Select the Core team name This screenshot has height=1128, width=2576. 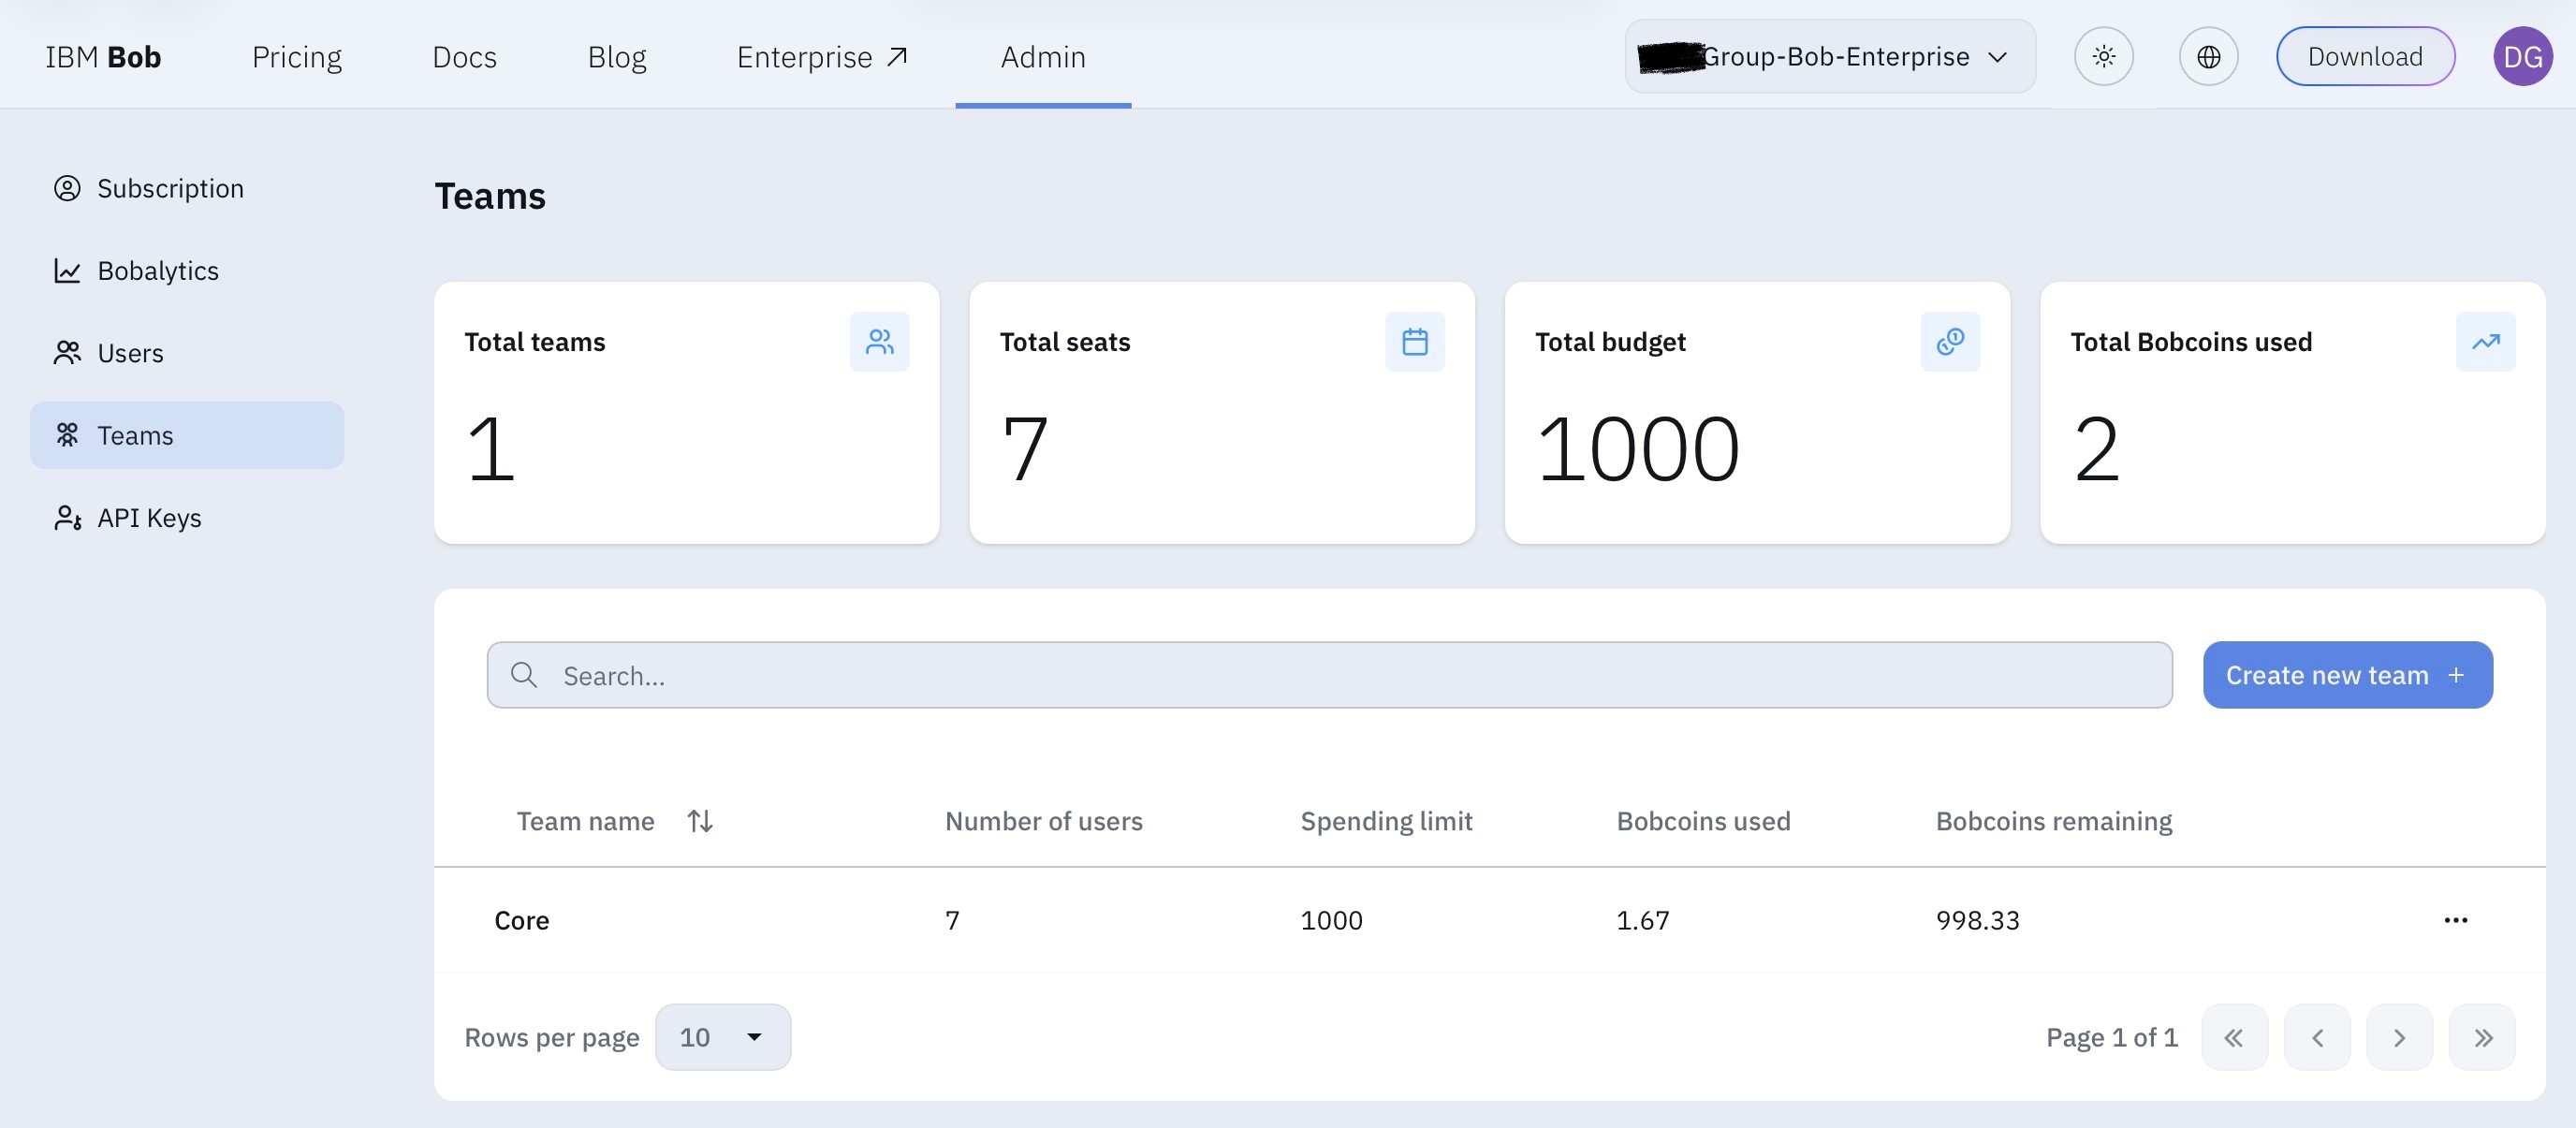pos(522,920)
